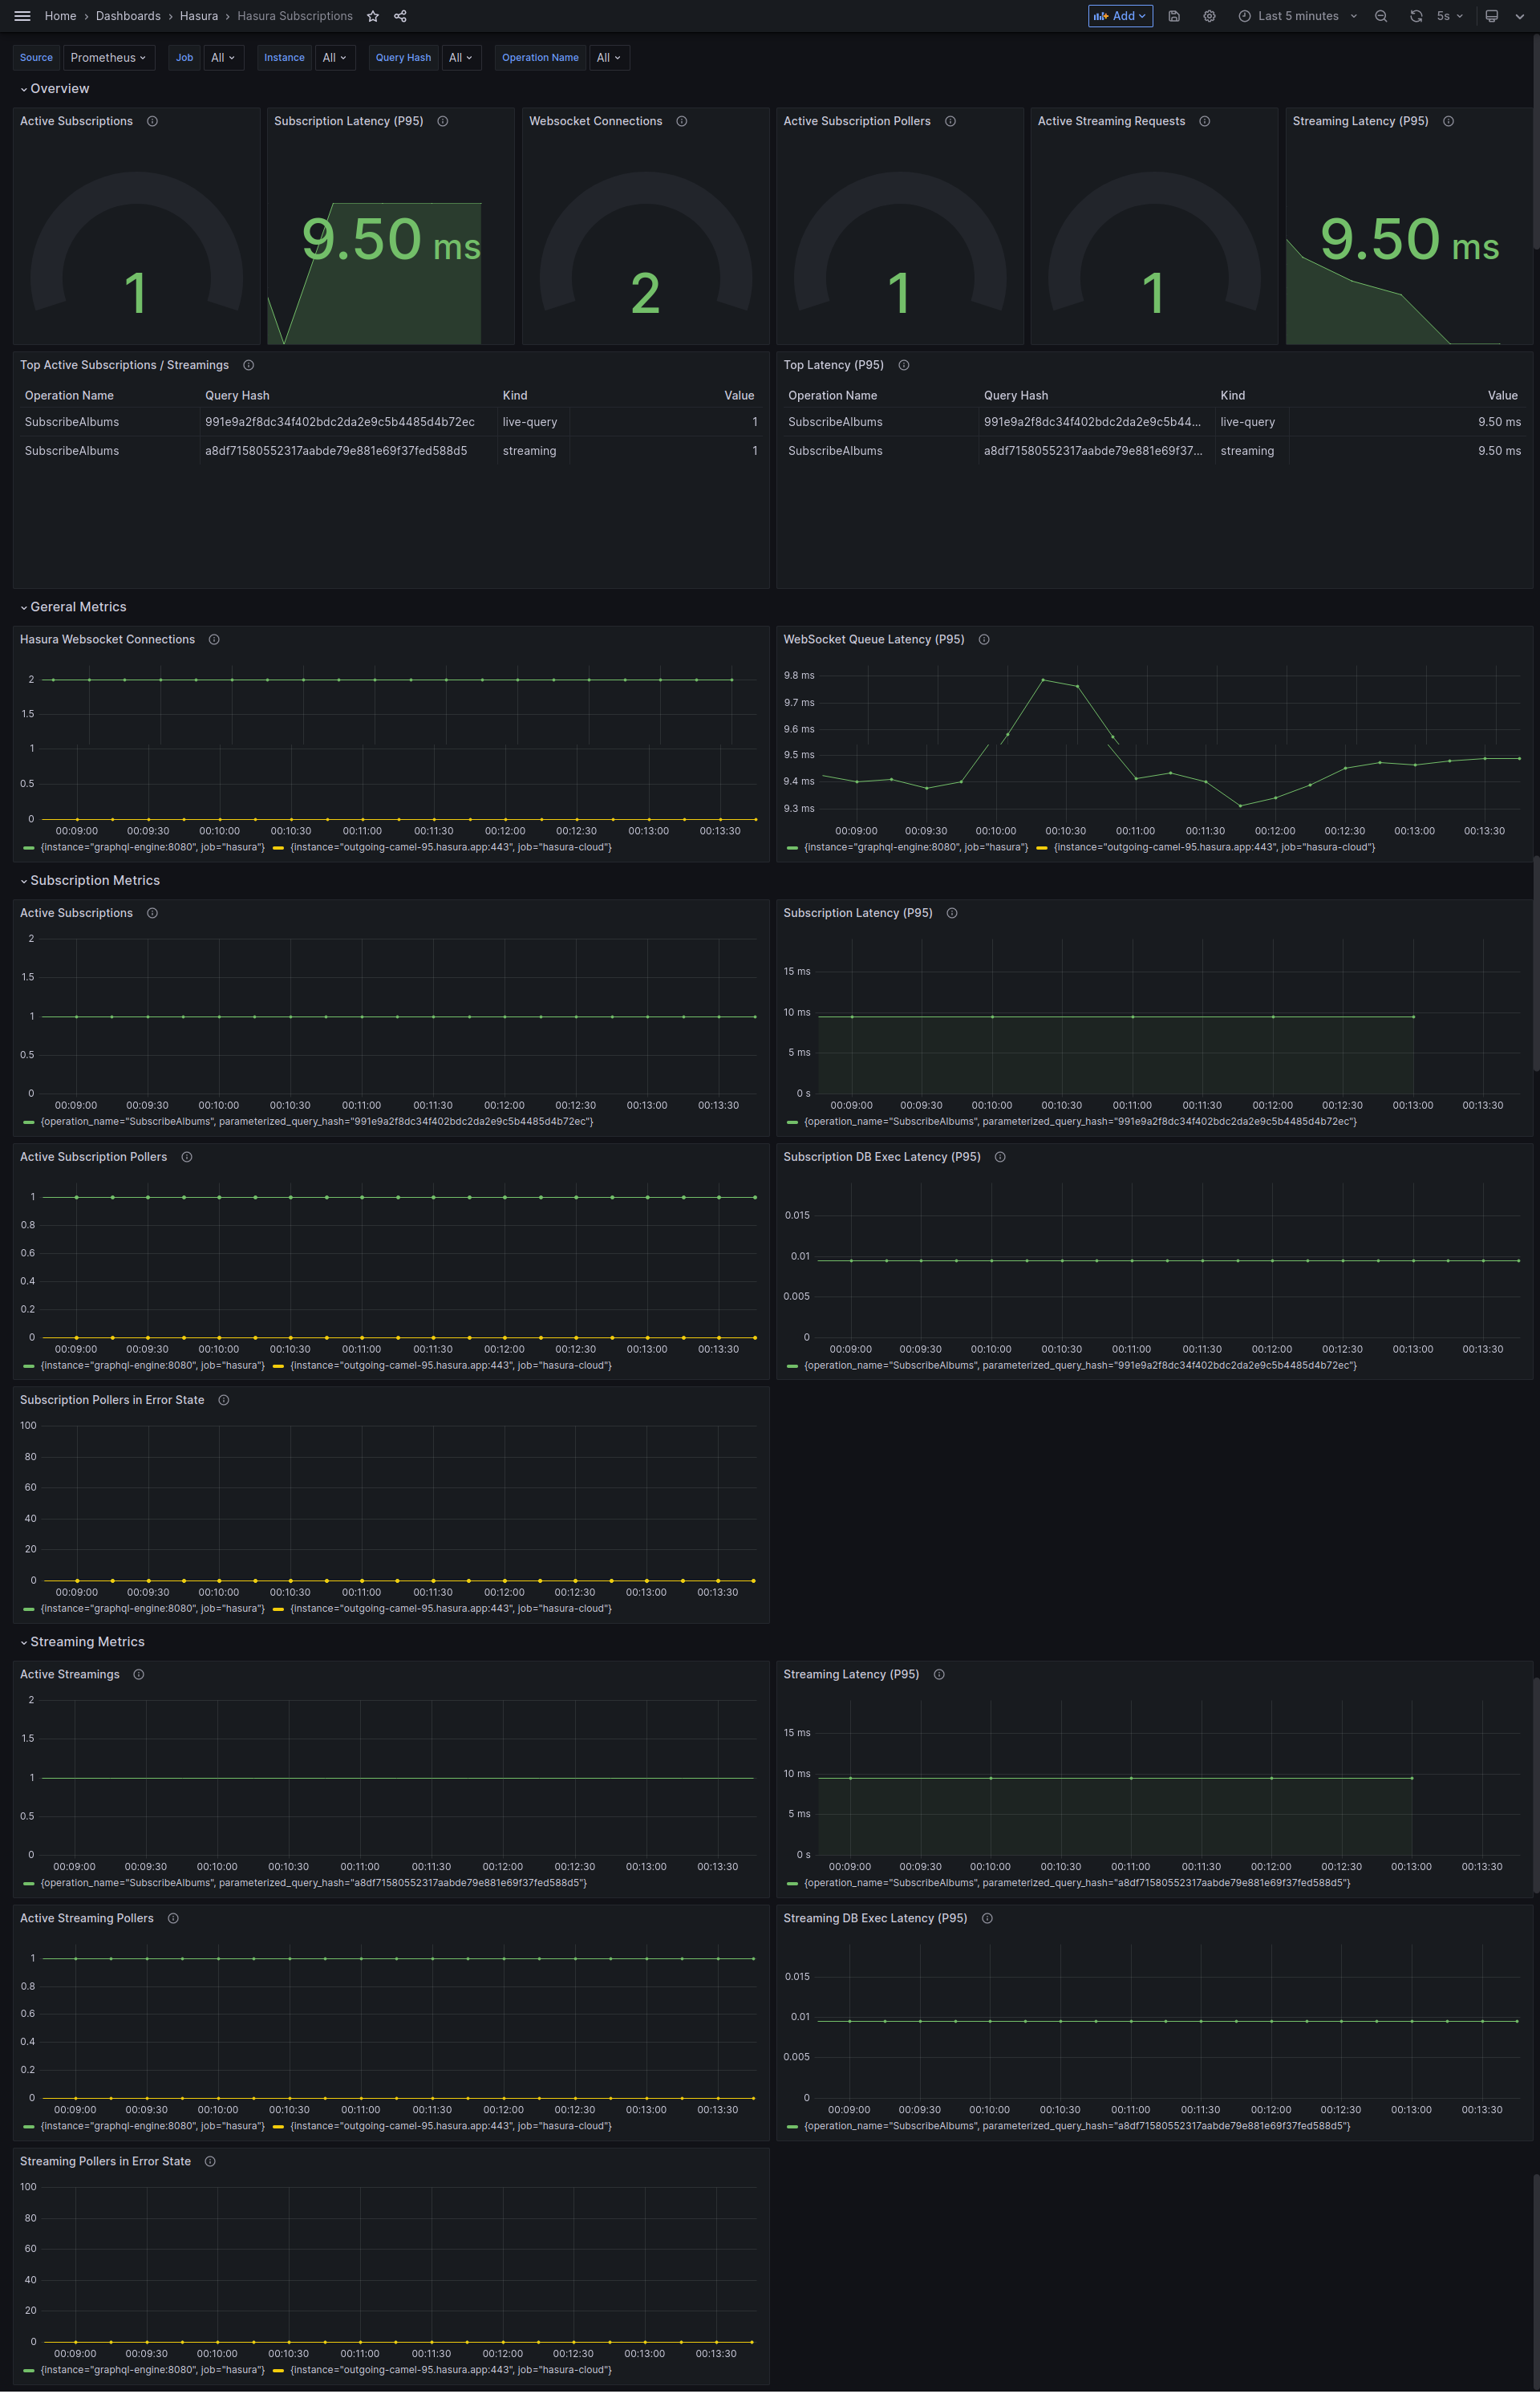Viewport: 1540px width, 2394px height.
Task: Show info for Streaming Latency (P95) overview panel
Action: point(1448,121)
